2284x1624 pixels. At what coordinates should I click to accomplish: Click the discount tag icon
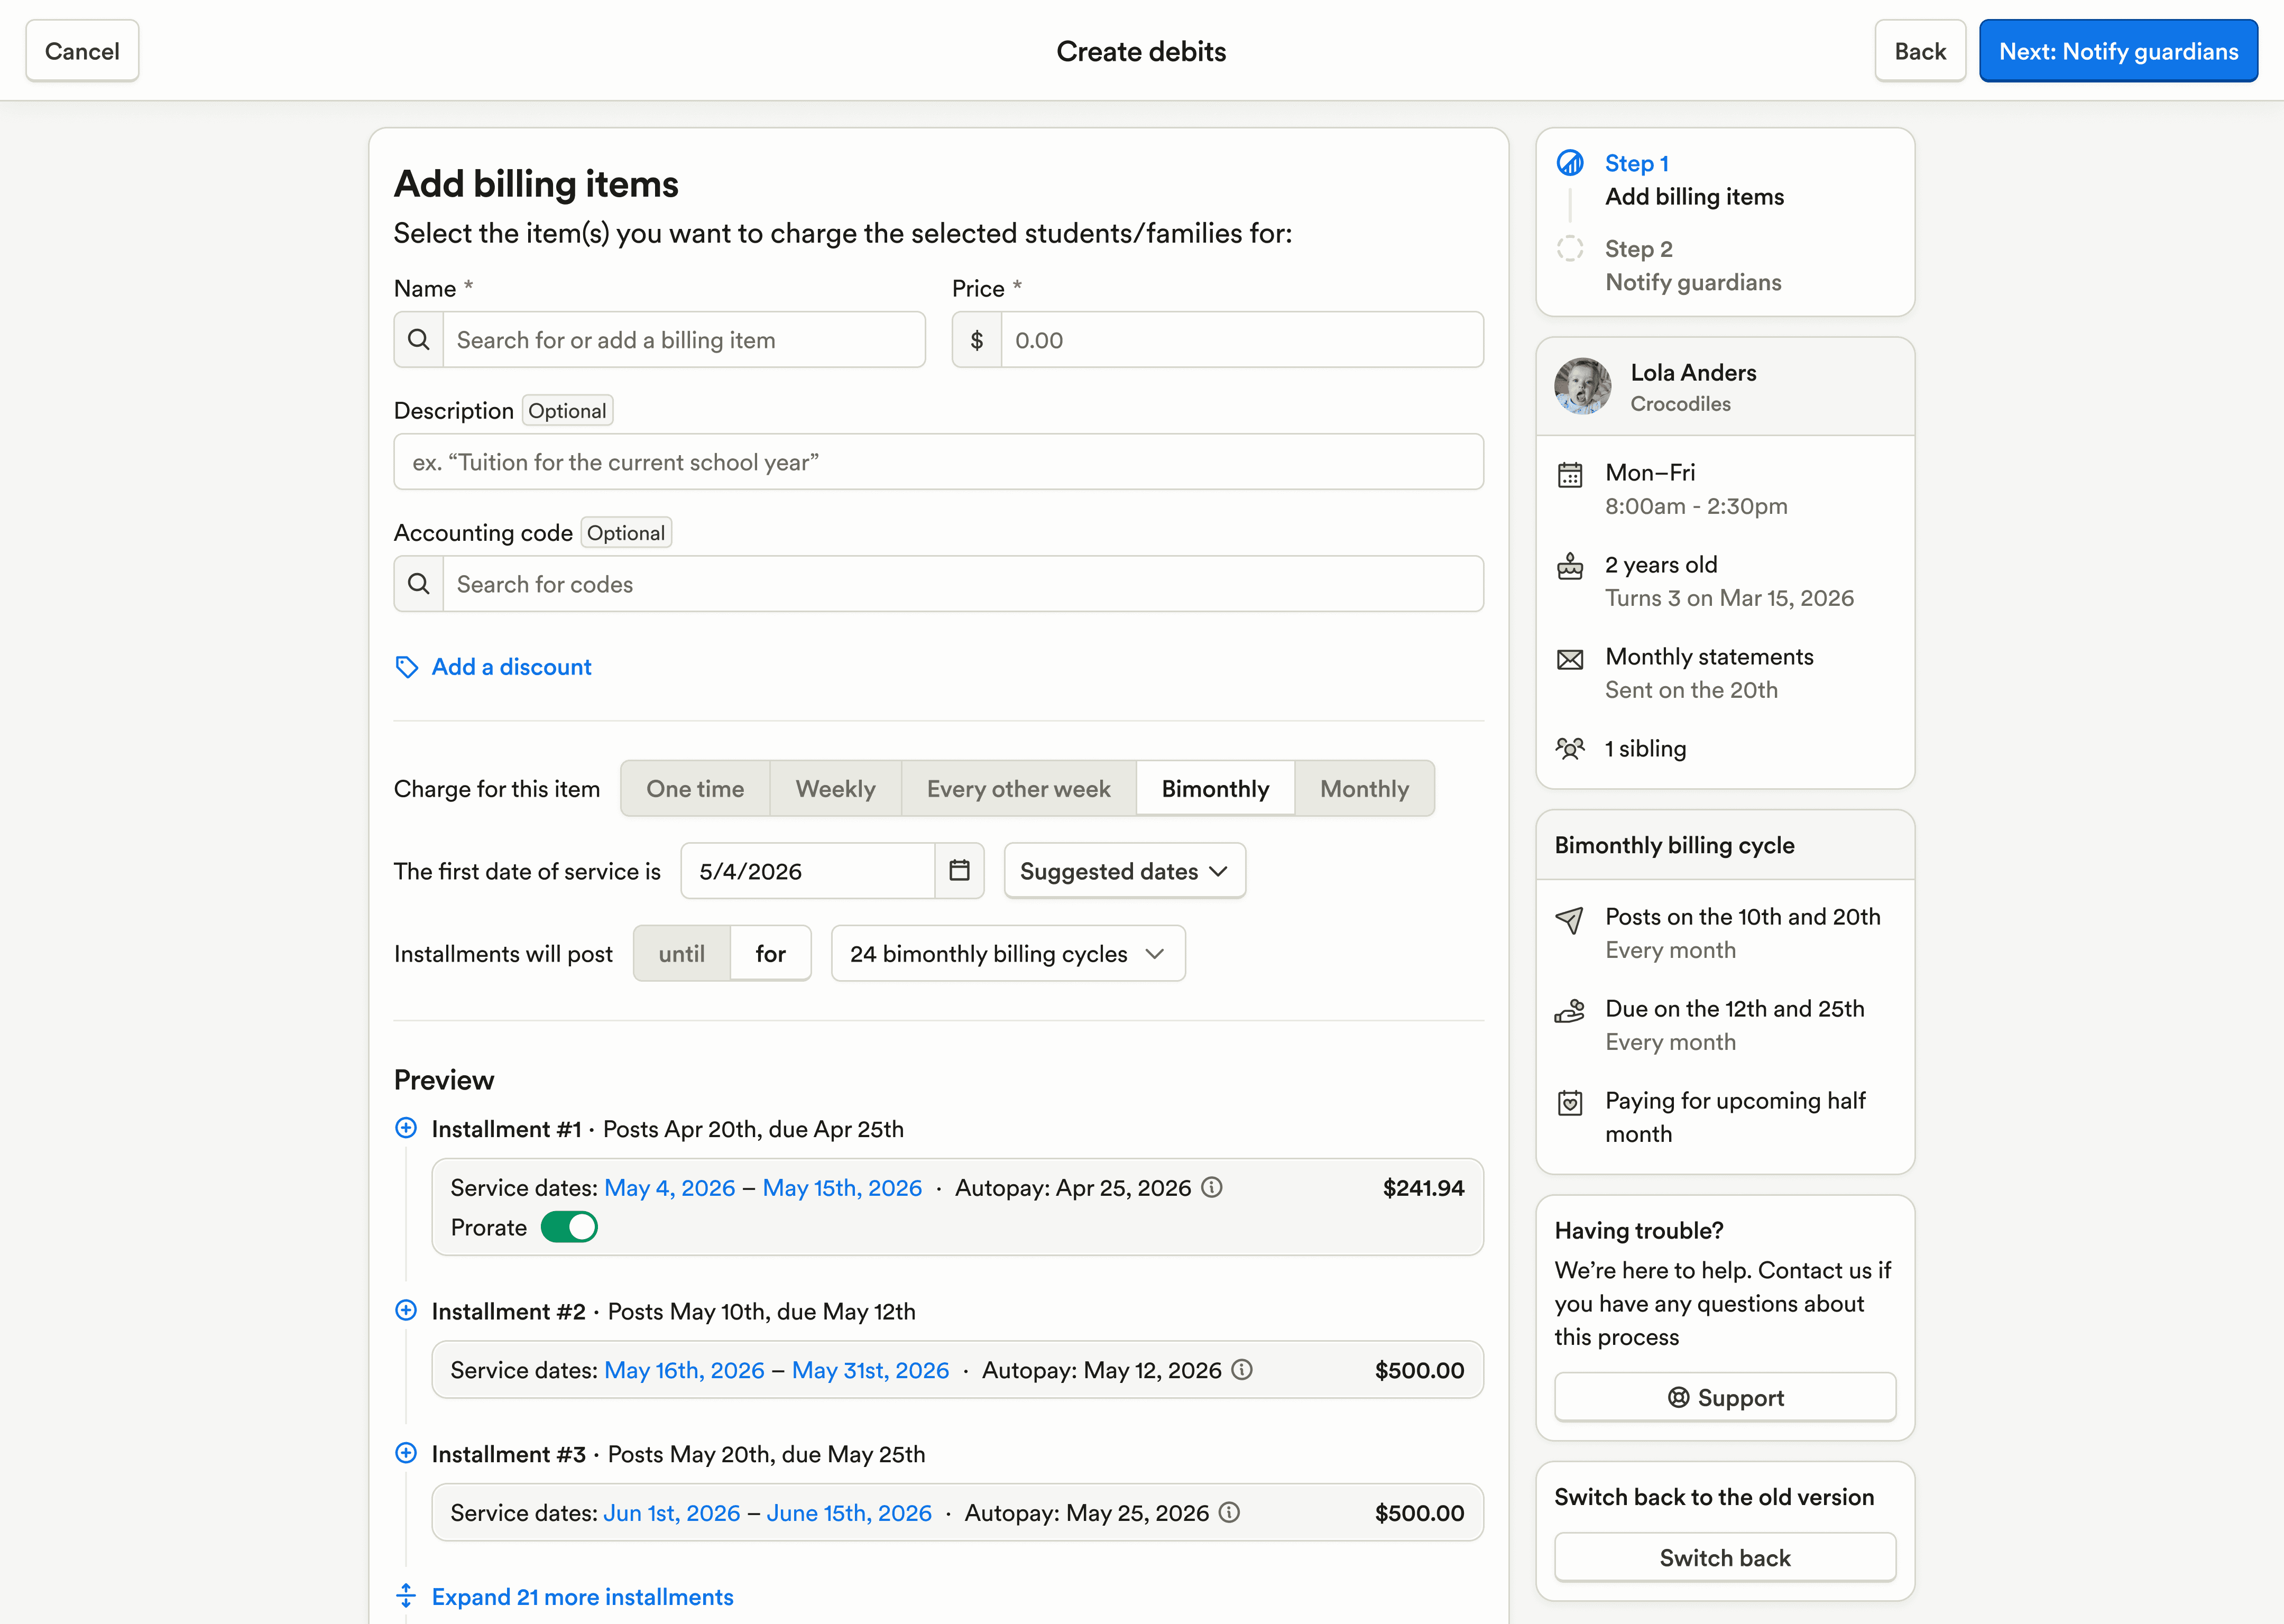pos(406,667)
